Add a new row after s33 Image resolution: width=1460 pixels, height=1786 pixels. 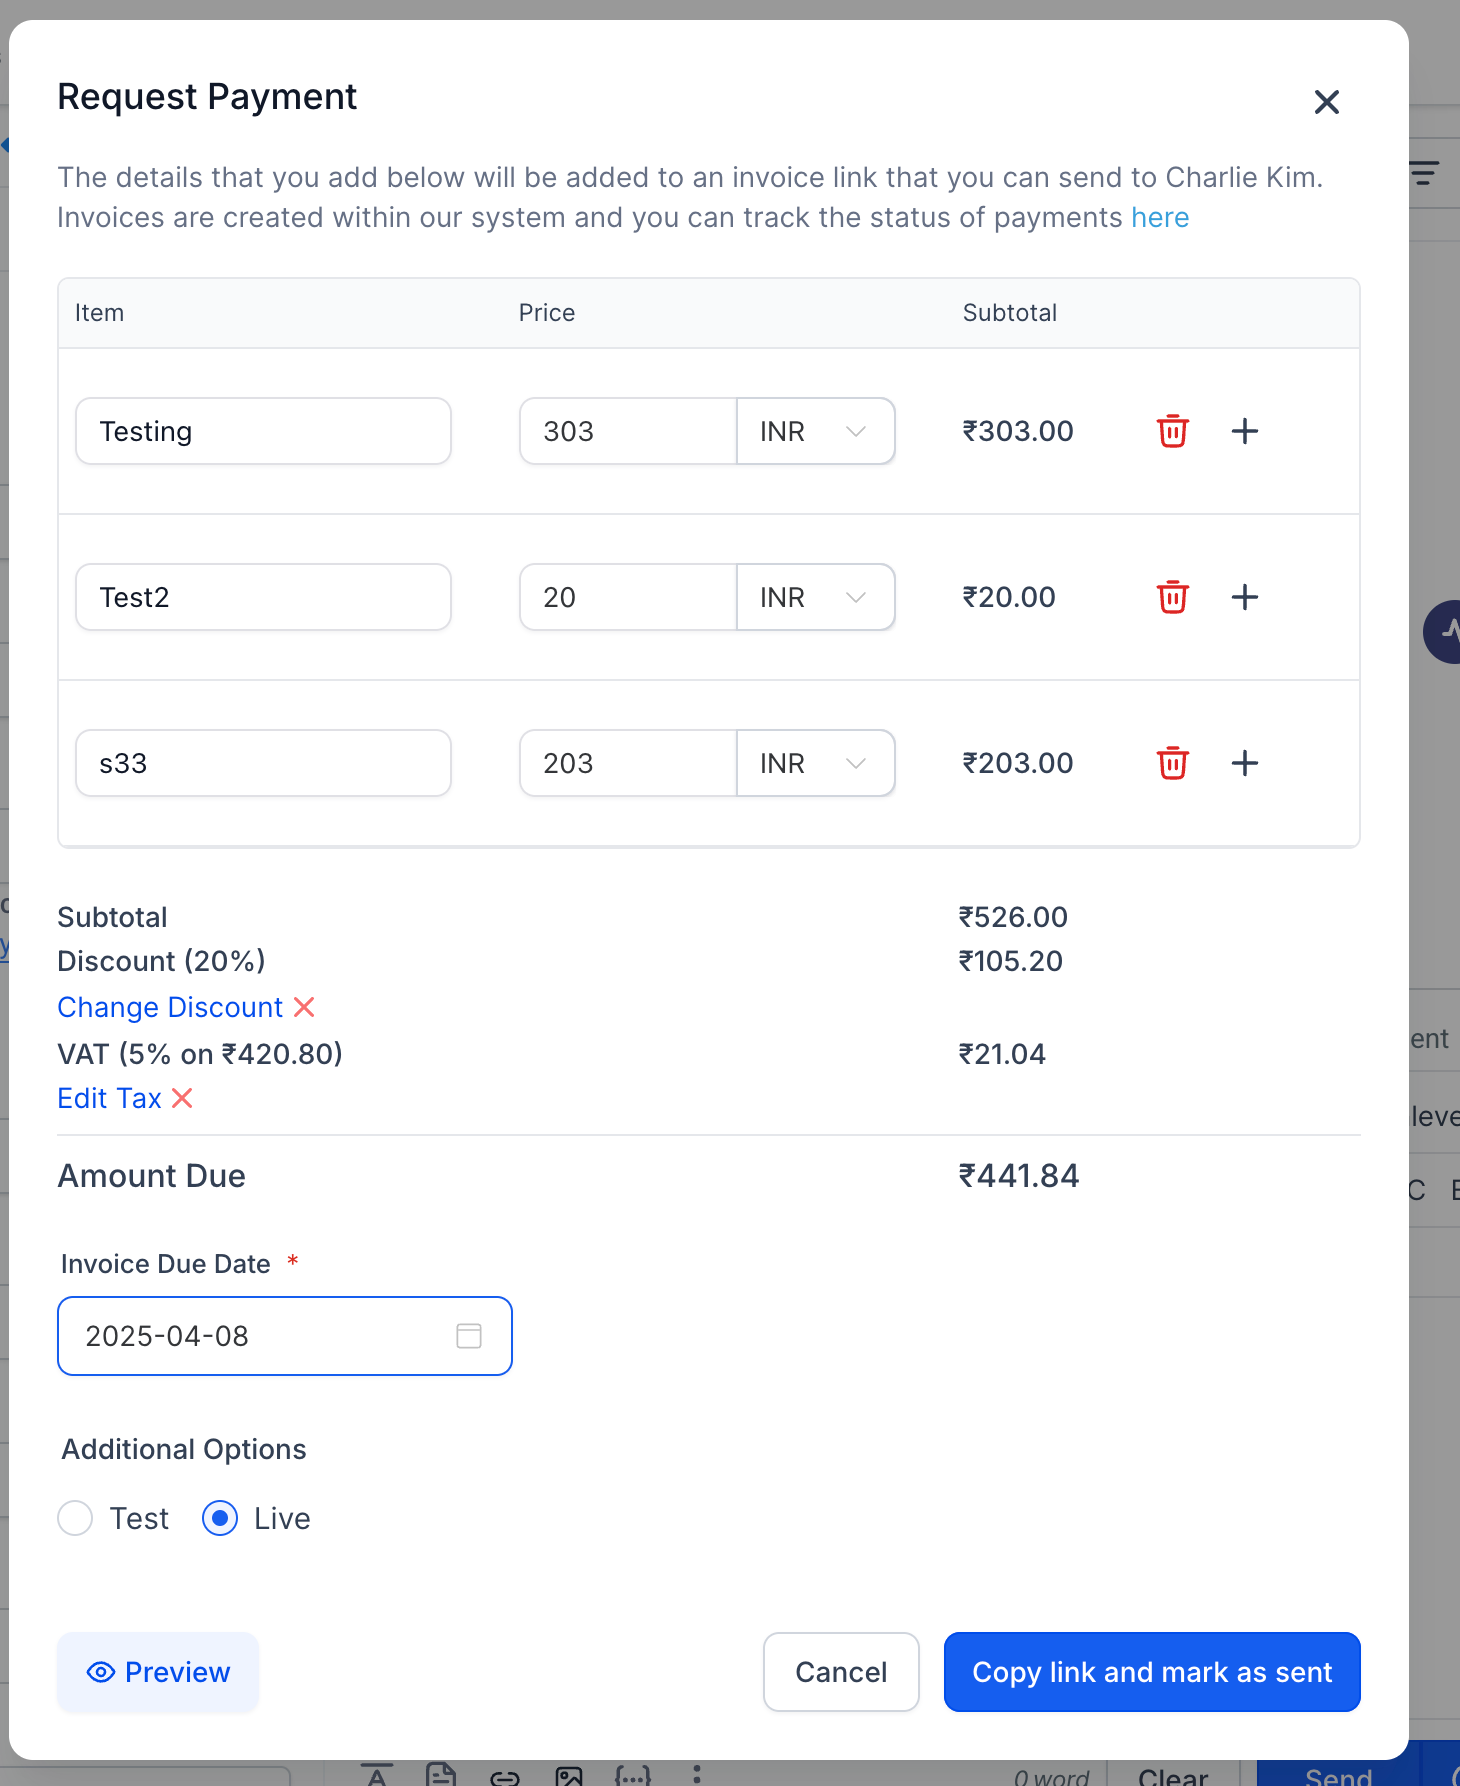tap(1244, 763)
